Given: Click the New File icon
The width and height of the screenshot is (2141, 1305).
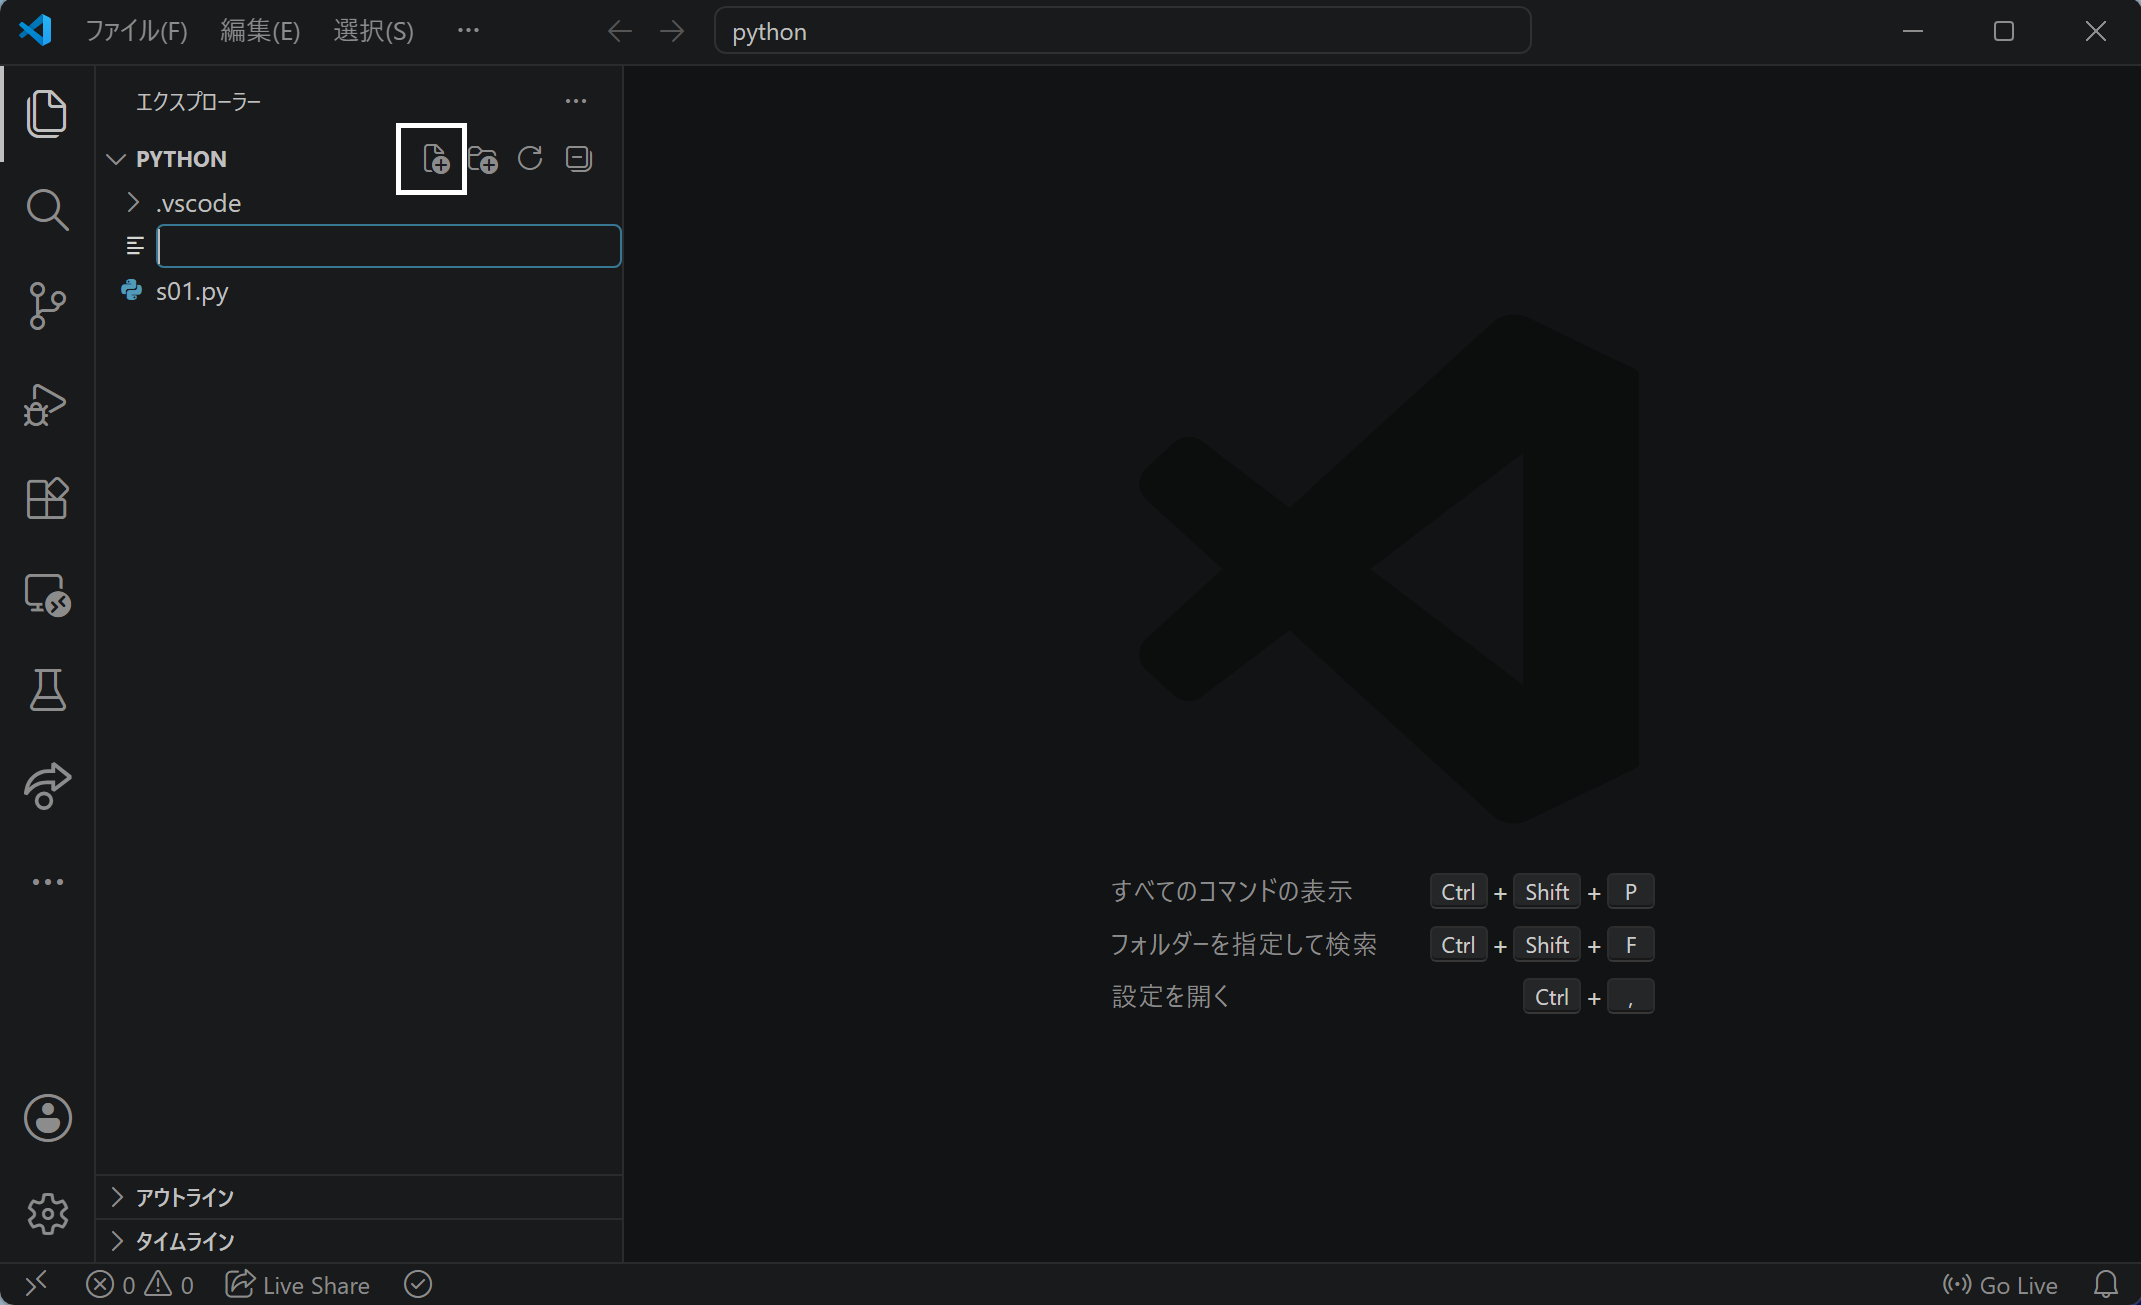Looking at the screenshot, I should pyautogui.click(x=435, y=159).
